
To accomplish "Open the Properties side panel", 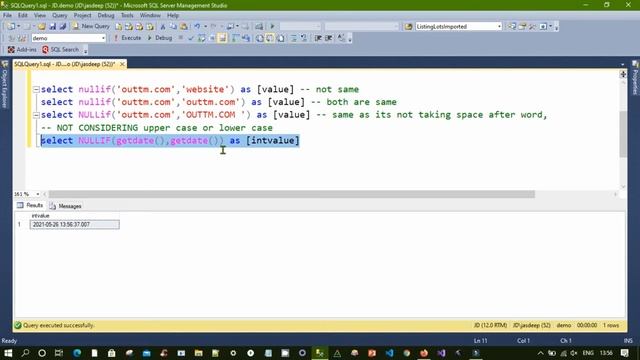I will coord(635,78).
